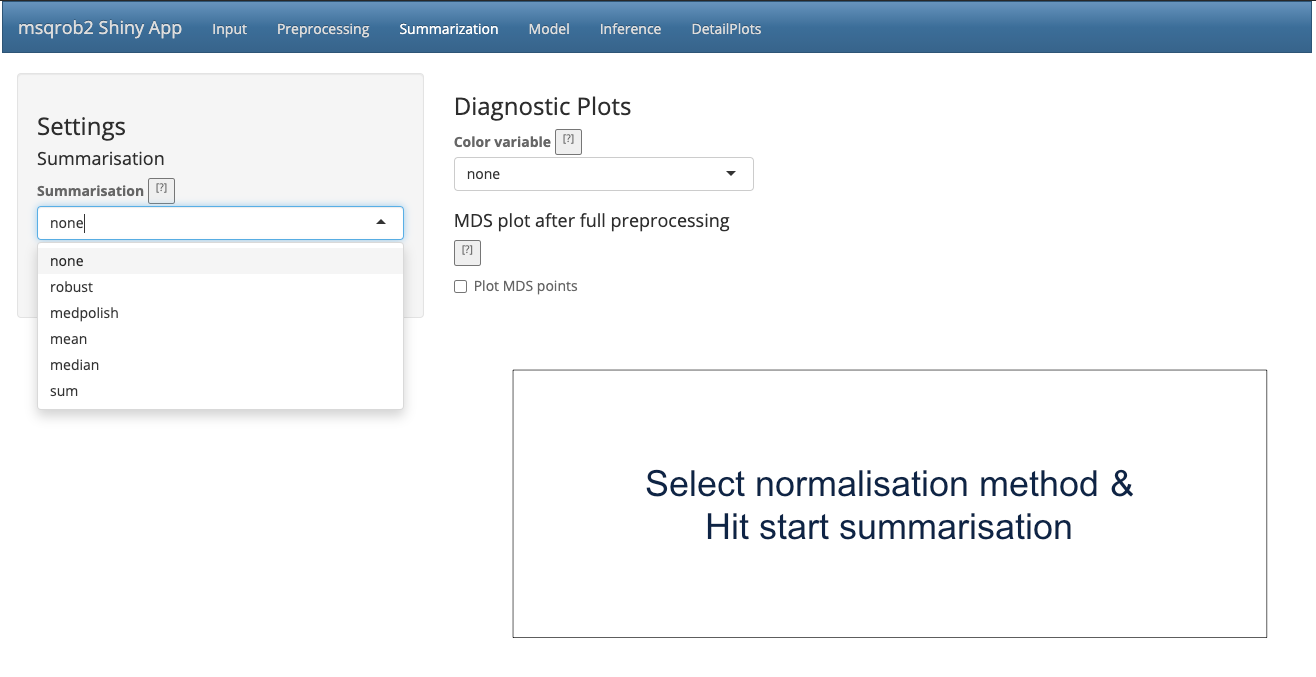Collapse the Summarisation dropdown via its arrow
1316x677 pixels.
[381, 223]
